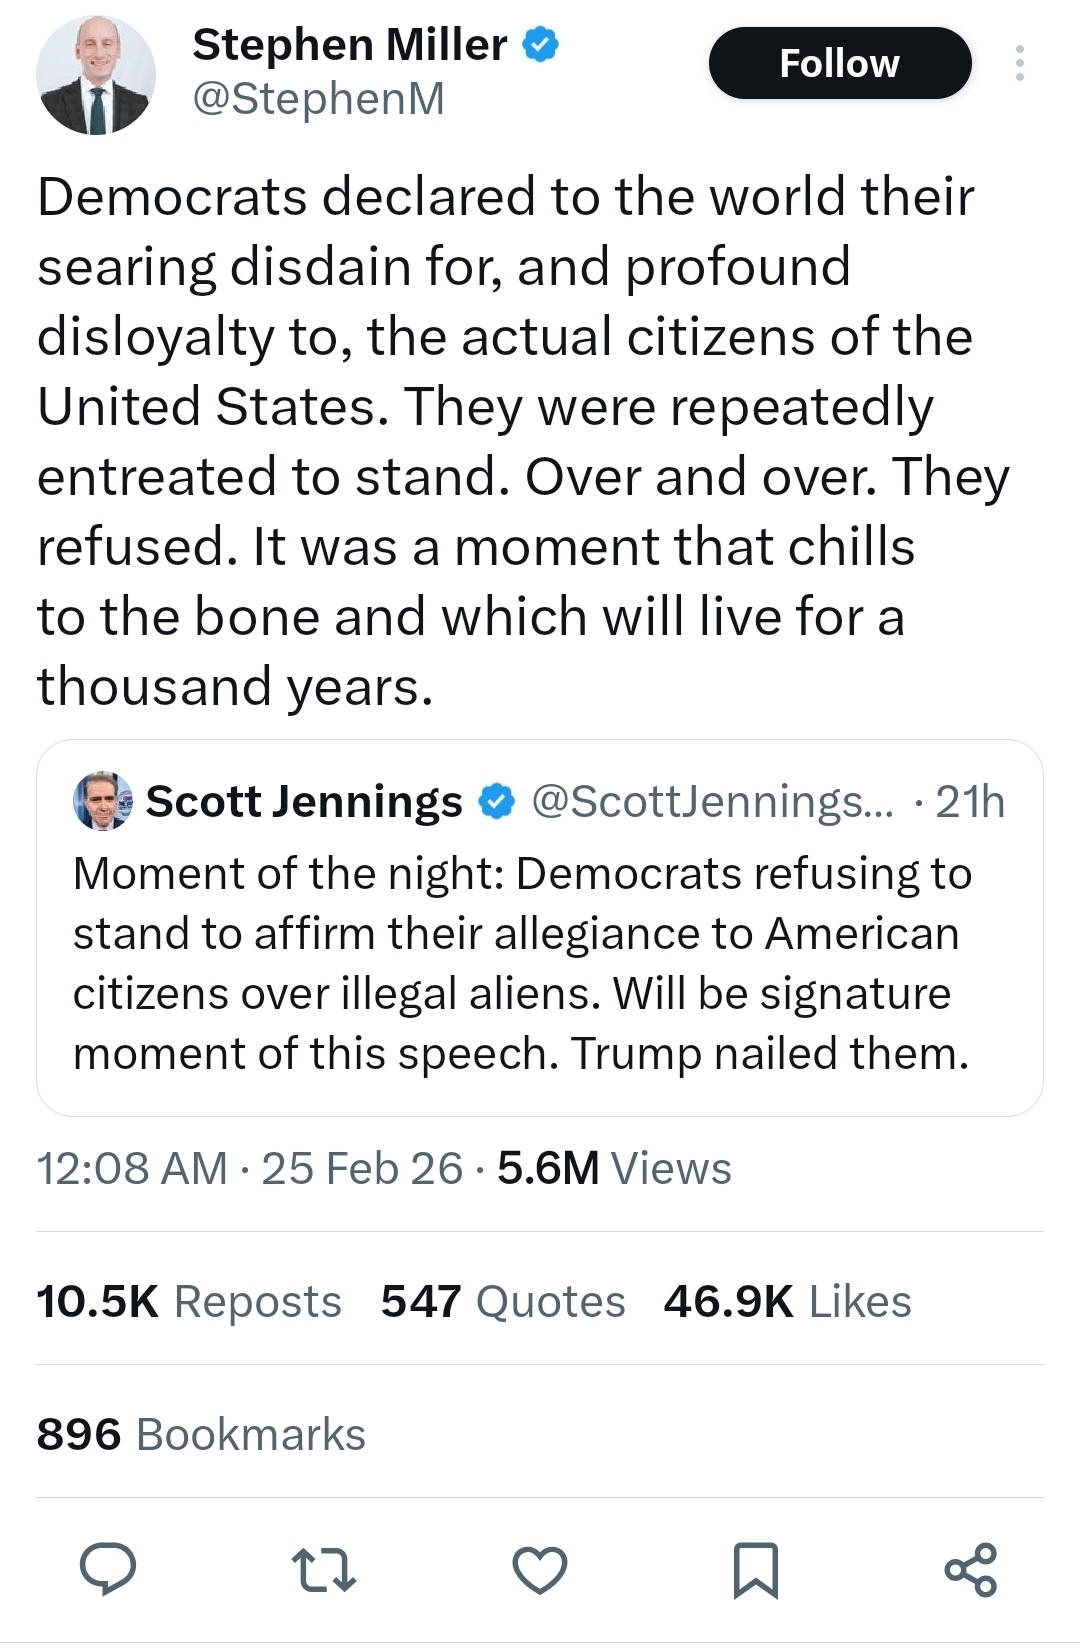Viewport: 1080px width, 1648px height.
Task: Like the post with heart icon
Action: point(540,1569)
